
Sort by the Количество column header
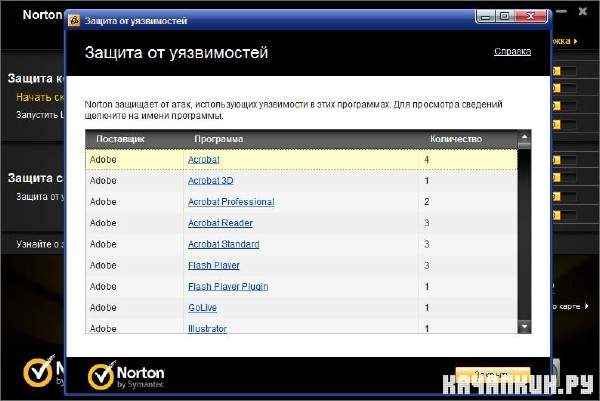456,139
